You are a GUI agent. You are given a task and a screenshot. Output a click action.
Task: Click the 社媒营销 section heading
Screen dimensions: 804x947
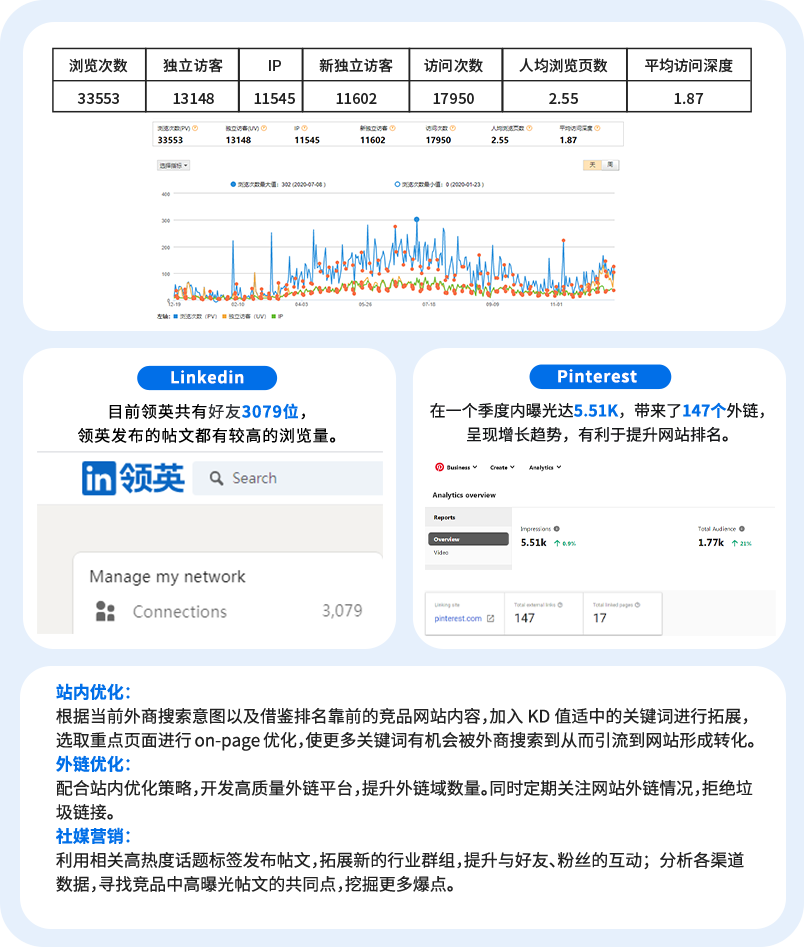(x=93, y=836)
